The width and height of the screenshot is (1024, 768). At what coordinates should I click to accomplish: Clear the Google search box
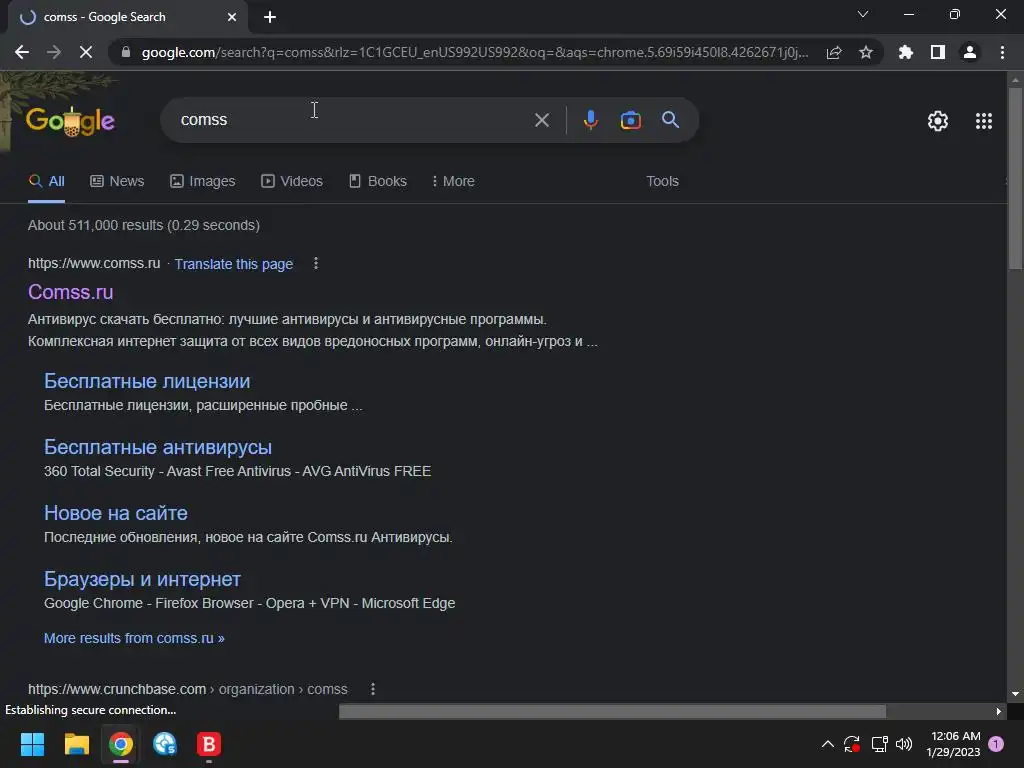tap(541, 120)
